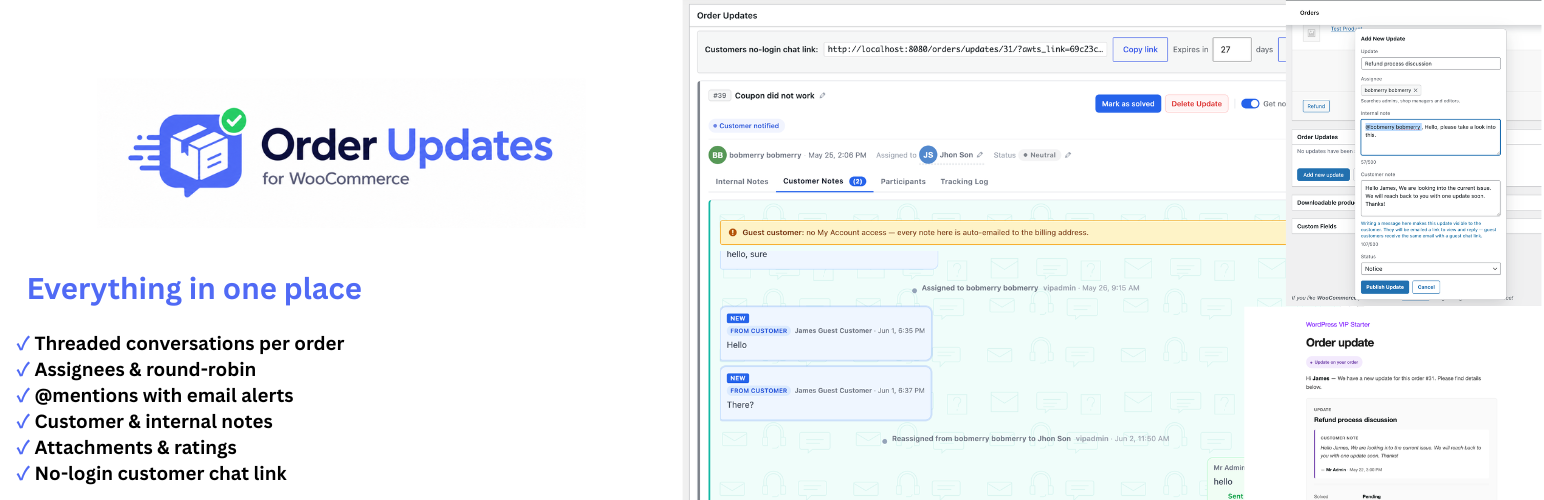1544x500 pixels.
Task: Click the Refund button in Orders panel
Action: [x=1316, y=106]
